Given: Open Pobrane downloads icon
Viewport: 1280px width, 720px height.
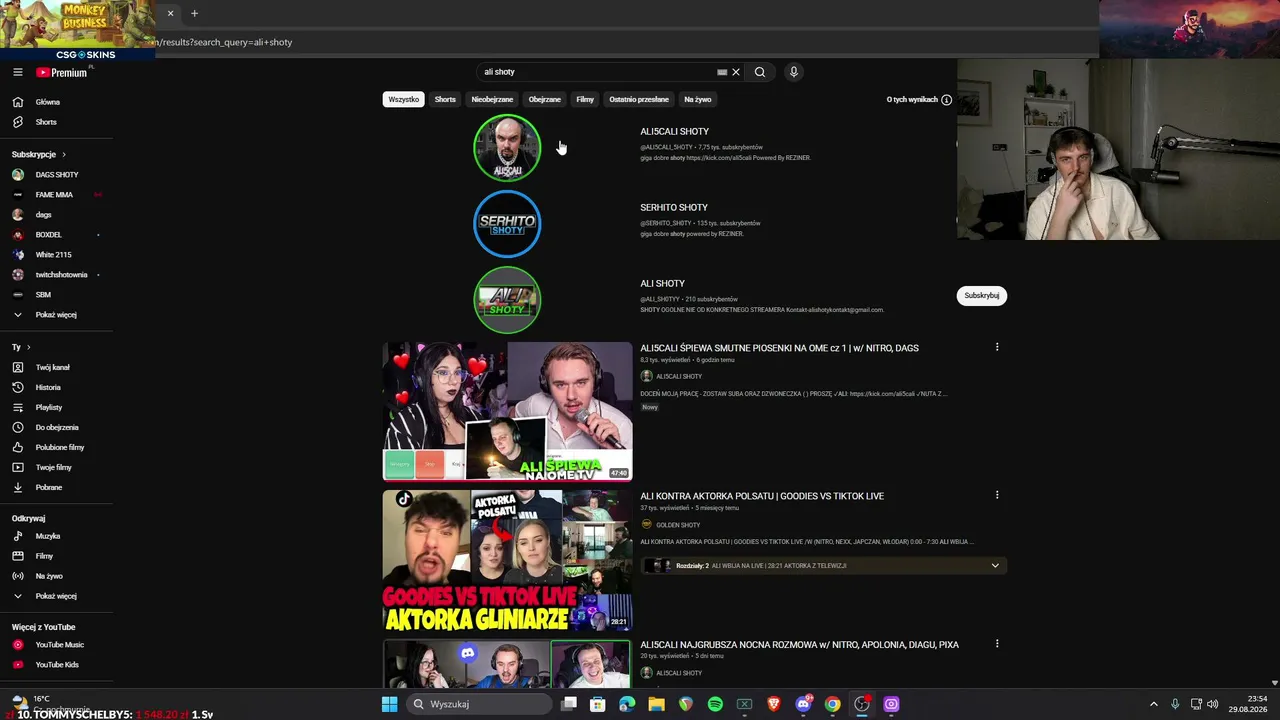Looking at the screenshot, I should 17,487.
